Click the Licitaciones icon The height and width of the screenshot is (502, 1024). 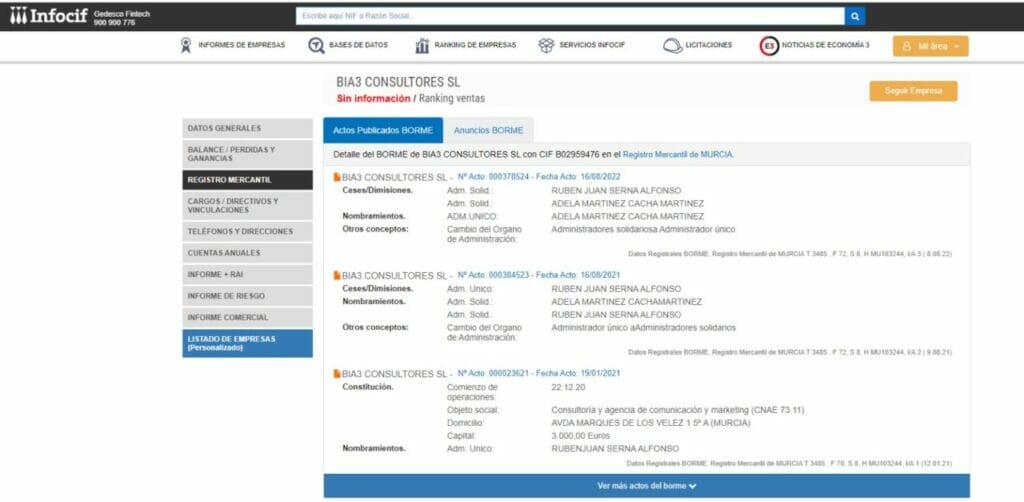(x=672, y=45)
